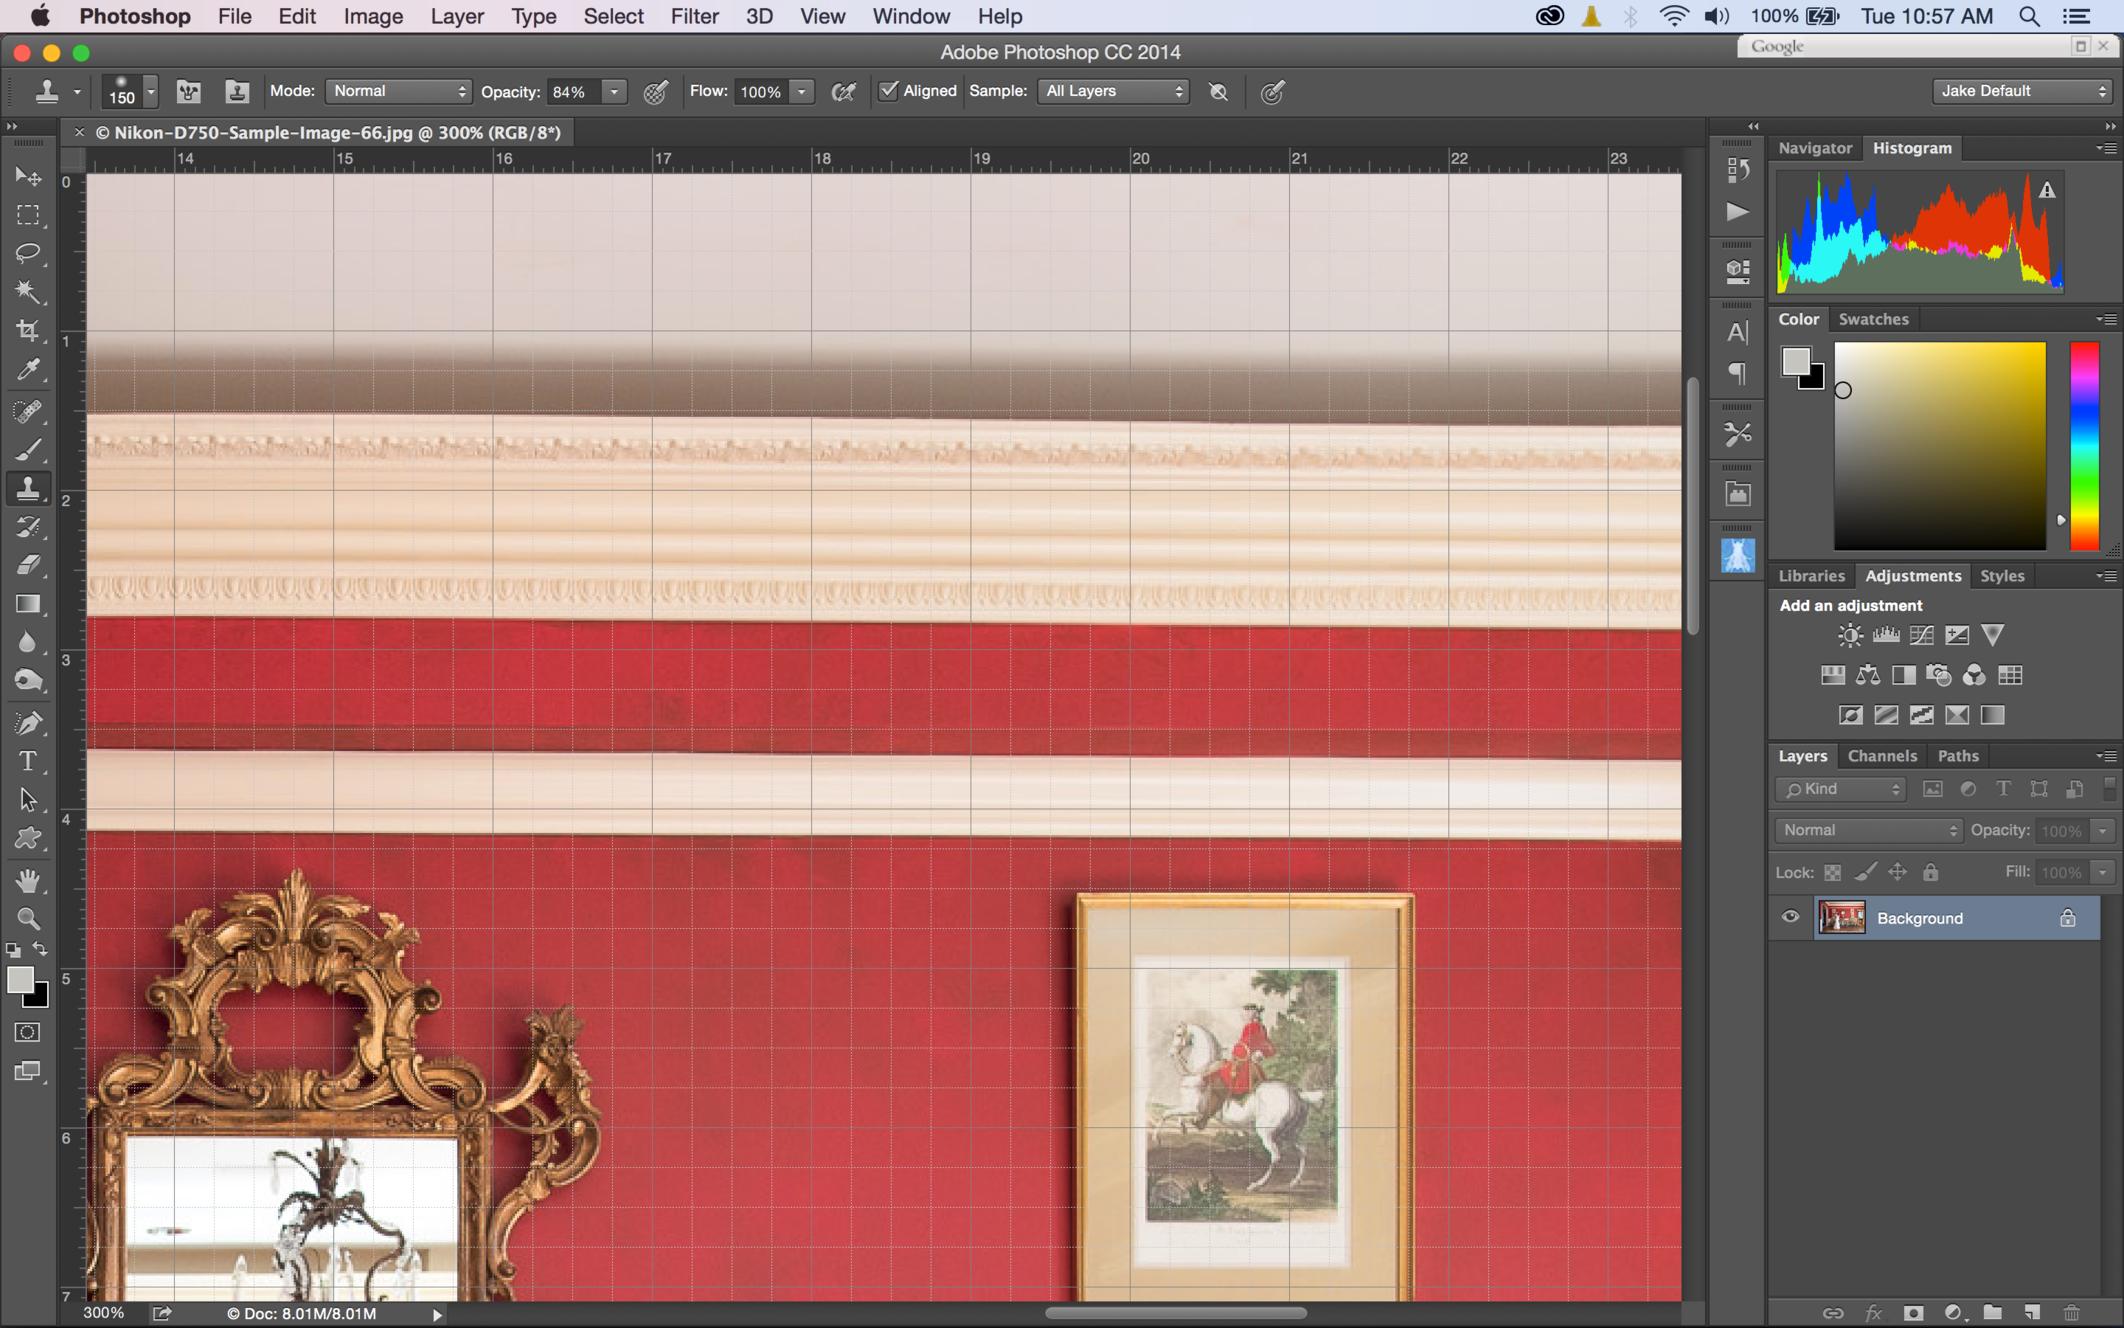Select the Pen tool

[28, 723]
